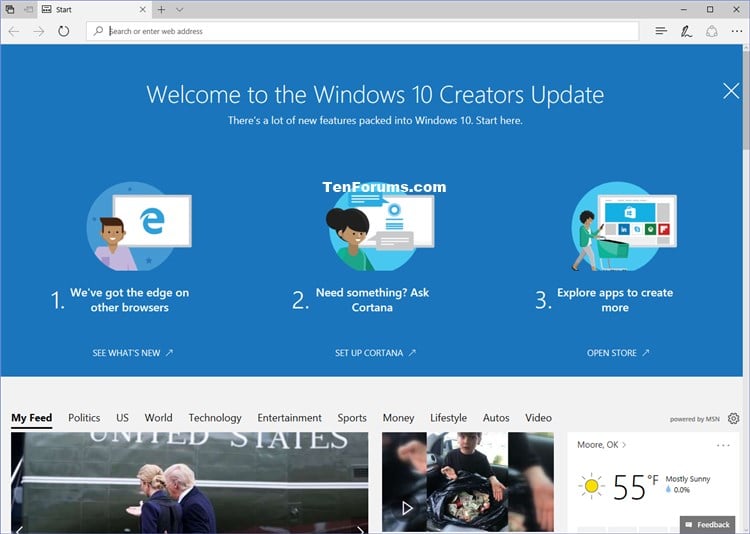Click OPEN STORE link
750x534 pixels.
[618, 353]
